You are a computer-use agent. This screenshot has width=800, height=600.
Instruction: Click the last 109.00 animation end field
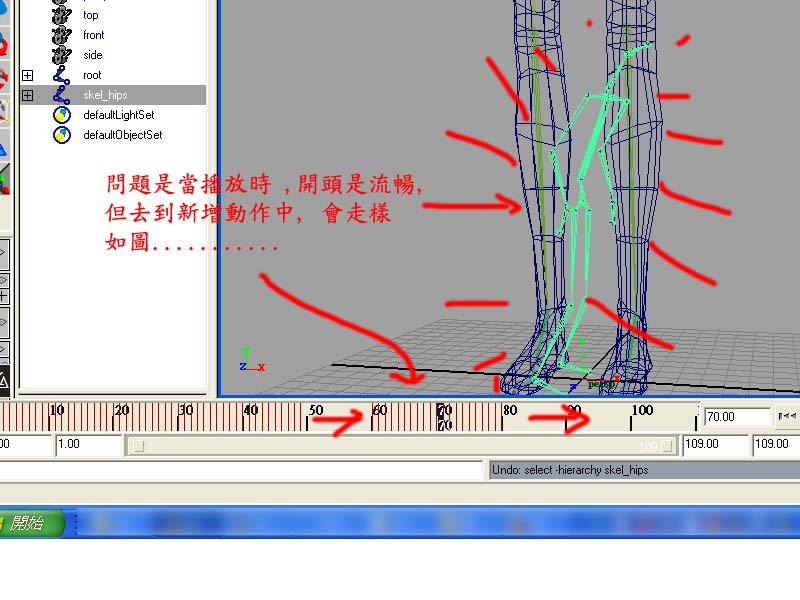pyautogui.click(x=777, y=444)
